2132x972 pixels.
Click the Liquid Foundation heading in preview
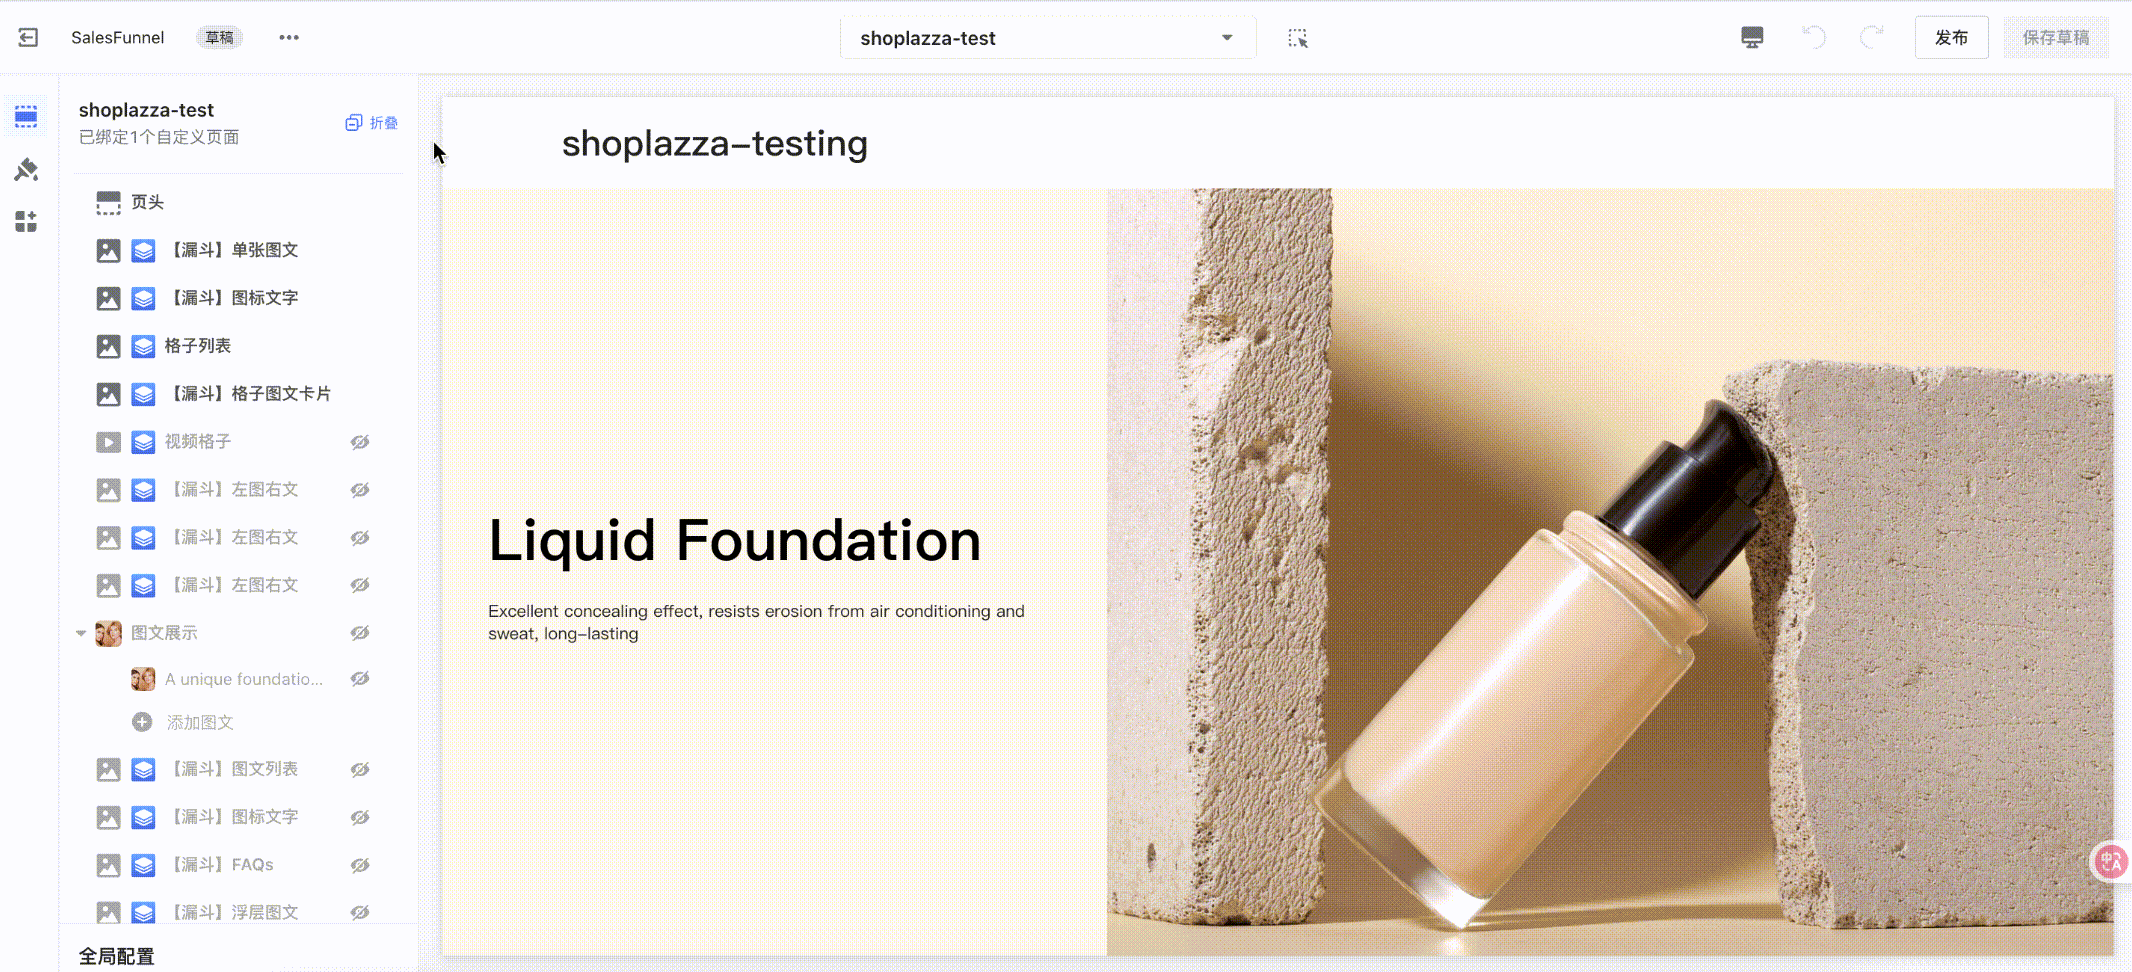735,541
